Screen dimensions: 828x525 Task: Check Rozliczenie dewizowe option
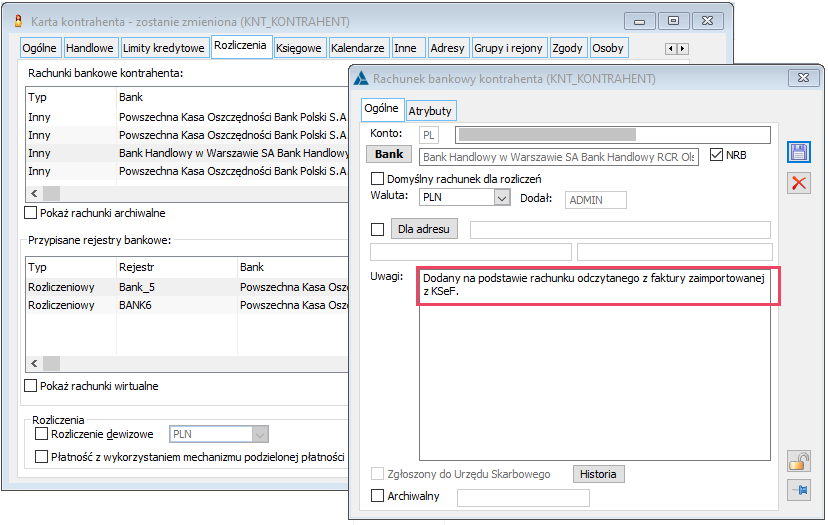[41, 434]
